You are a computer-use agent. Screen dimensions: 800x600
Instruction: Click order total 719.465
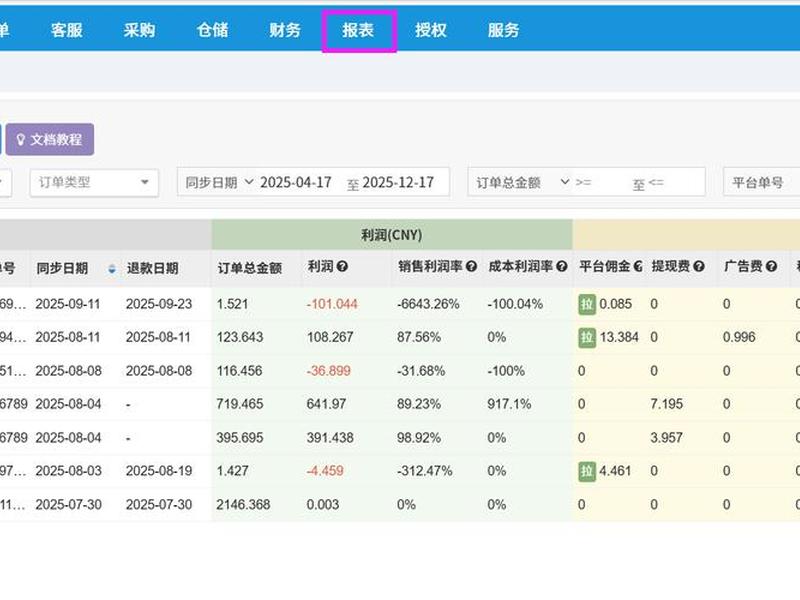(240, 404)
